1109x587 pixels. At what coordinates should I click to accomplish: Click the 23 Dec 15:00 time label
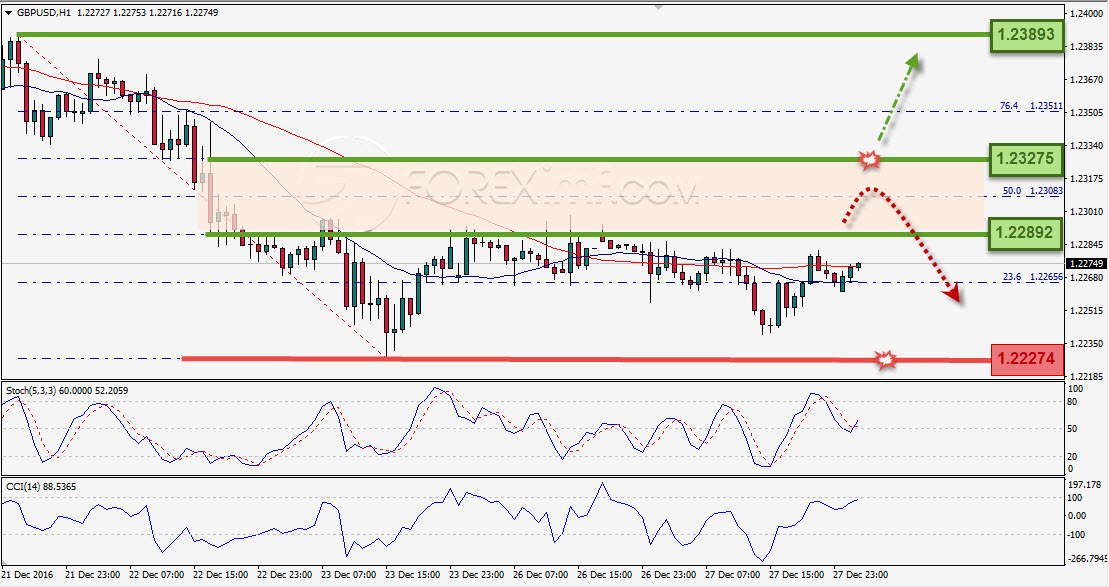click(413, 575)
